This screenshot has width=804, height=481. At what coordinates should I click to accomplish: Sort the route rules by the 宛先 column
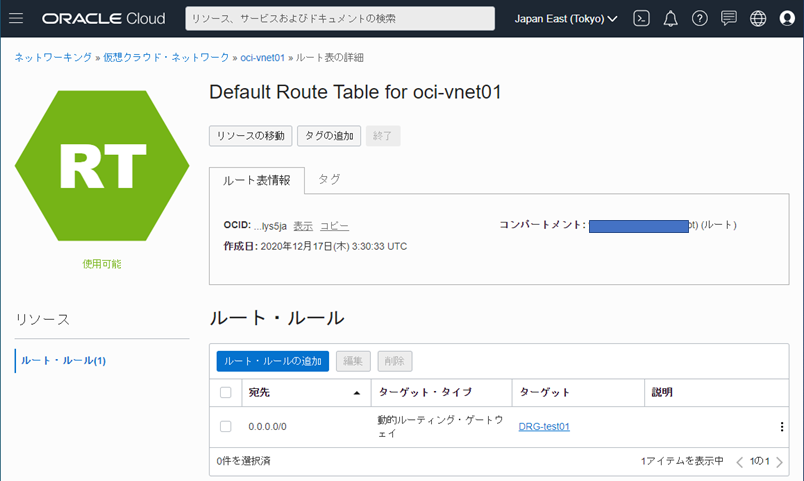click(x=306, y=392)
